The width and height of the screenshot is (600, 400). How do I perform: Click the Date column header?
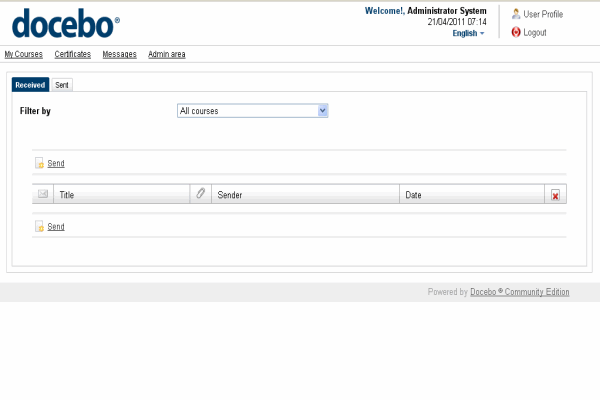(x=413, y=195)
